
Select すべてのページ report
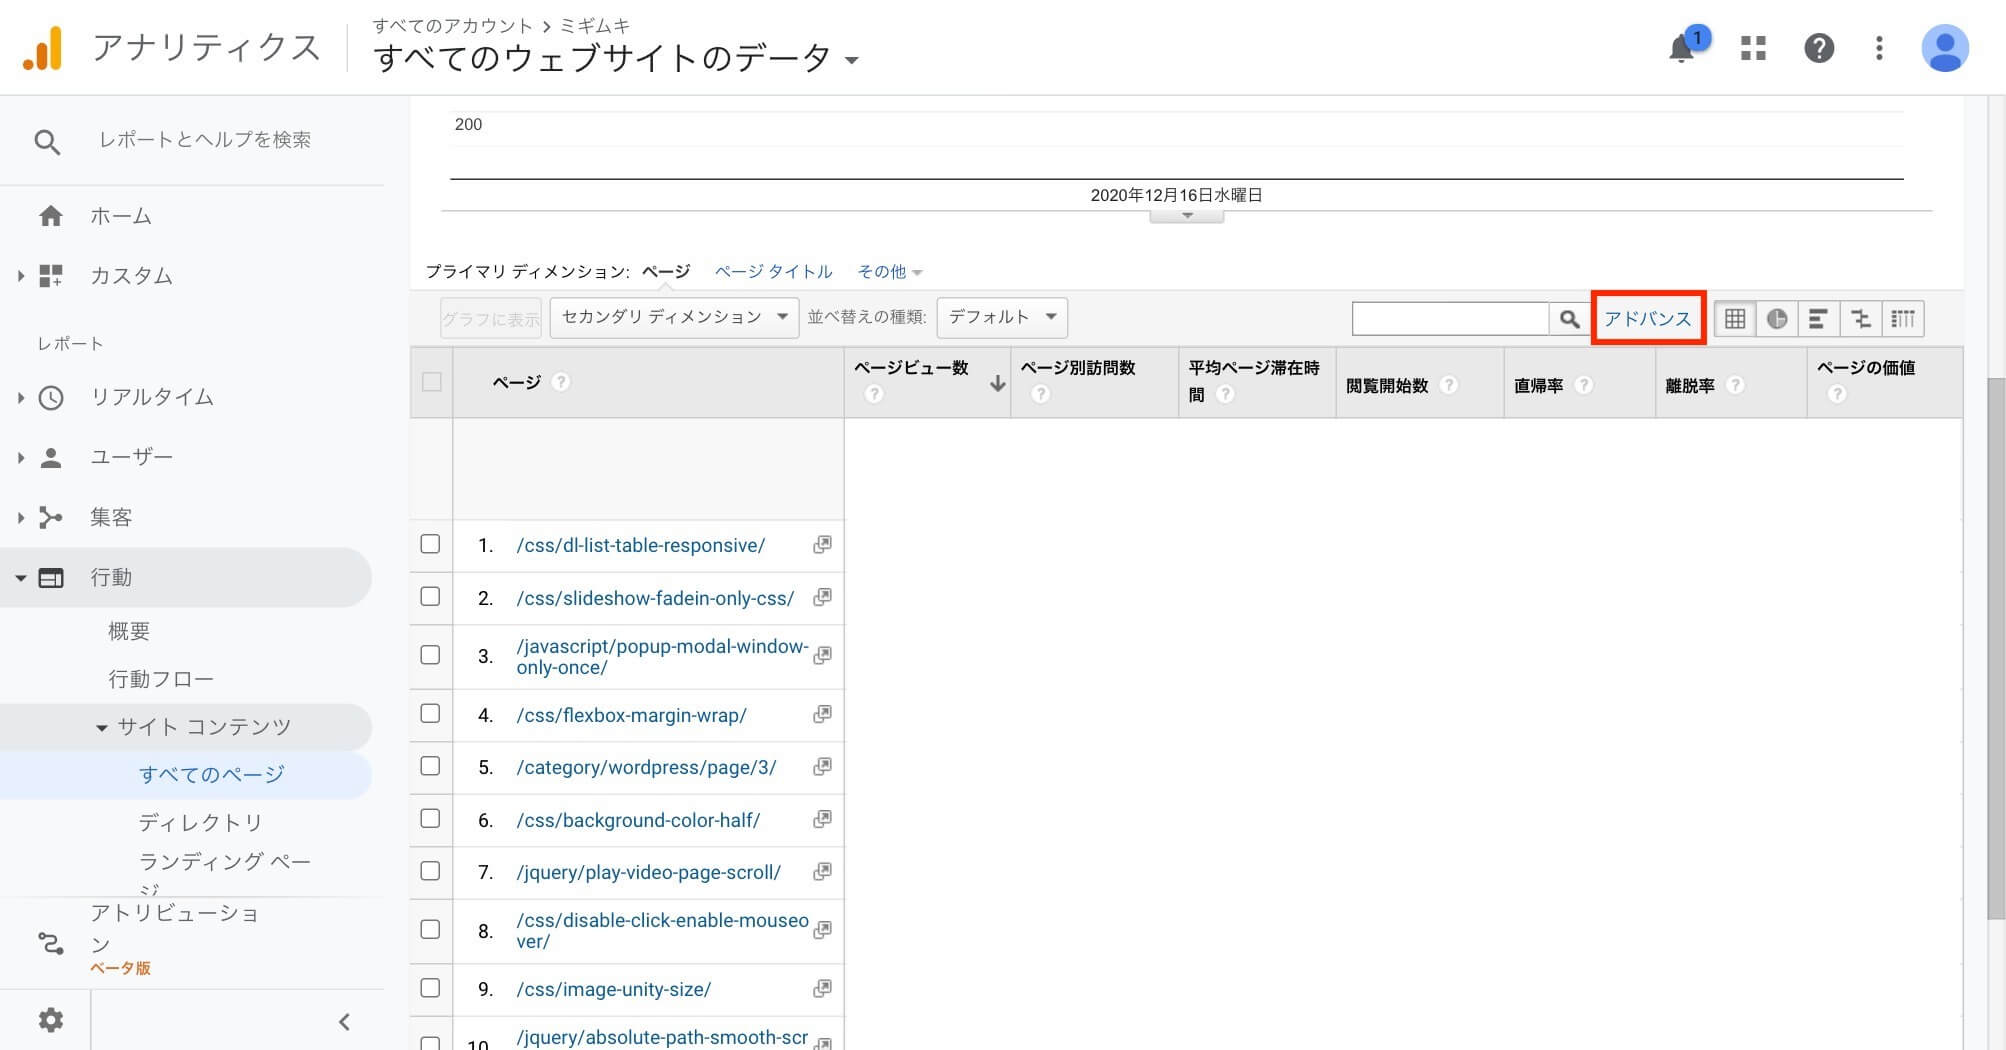coord(212,774)
